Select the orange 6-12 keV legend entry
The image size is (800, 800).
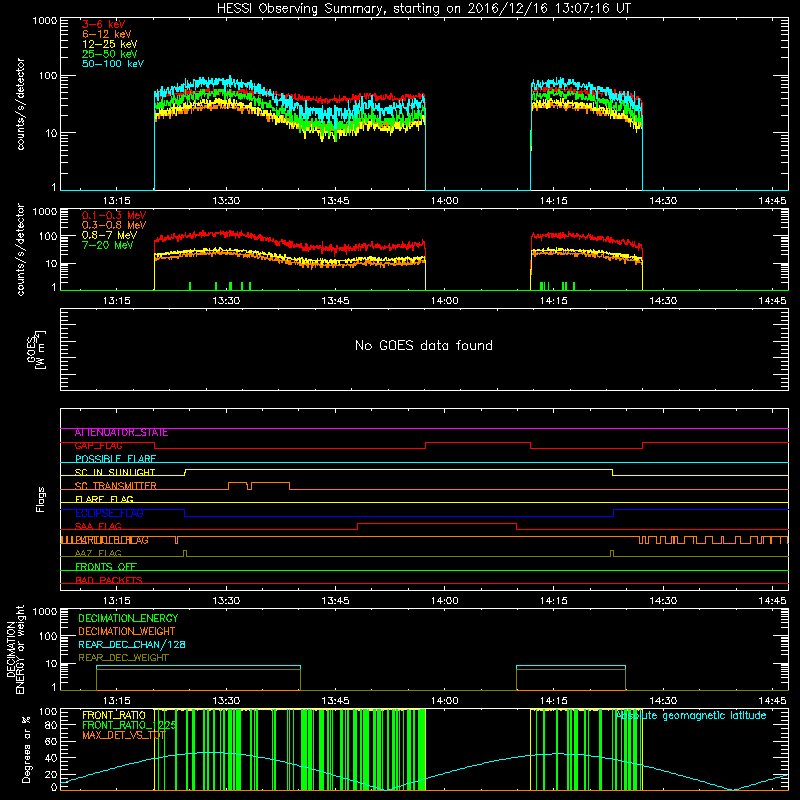point(107,34)
